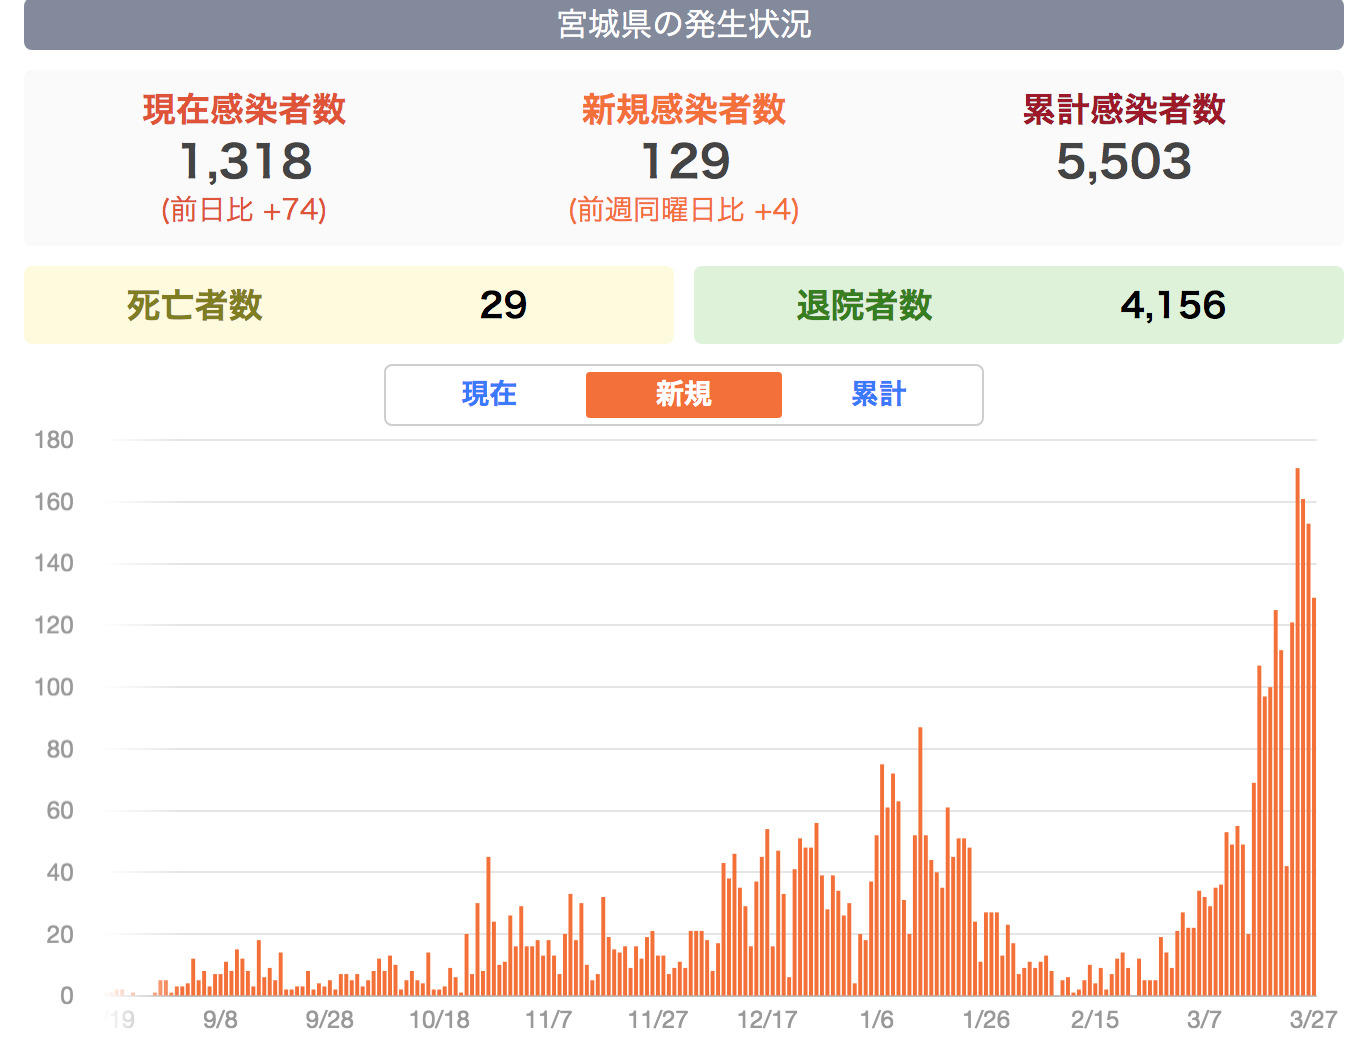Switch to the 現在 tab
This screenshot has height=1054, width=1370.
[x=488, y=394]
